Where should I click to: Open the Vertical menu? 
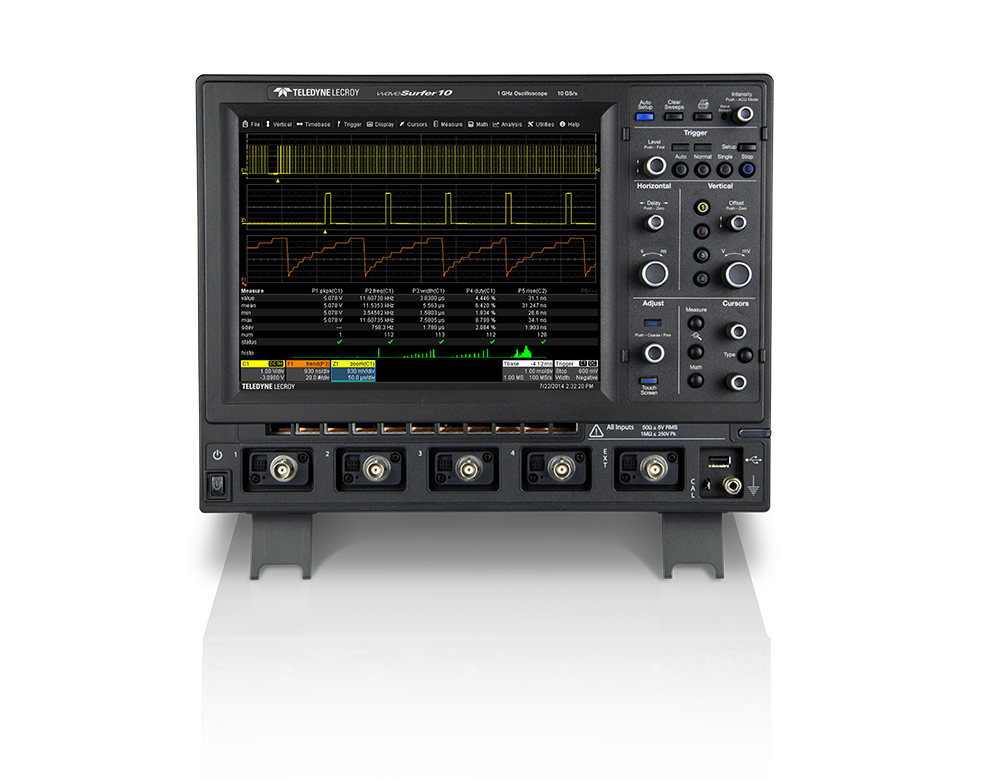pyautogui.click(x=279, y=124)
